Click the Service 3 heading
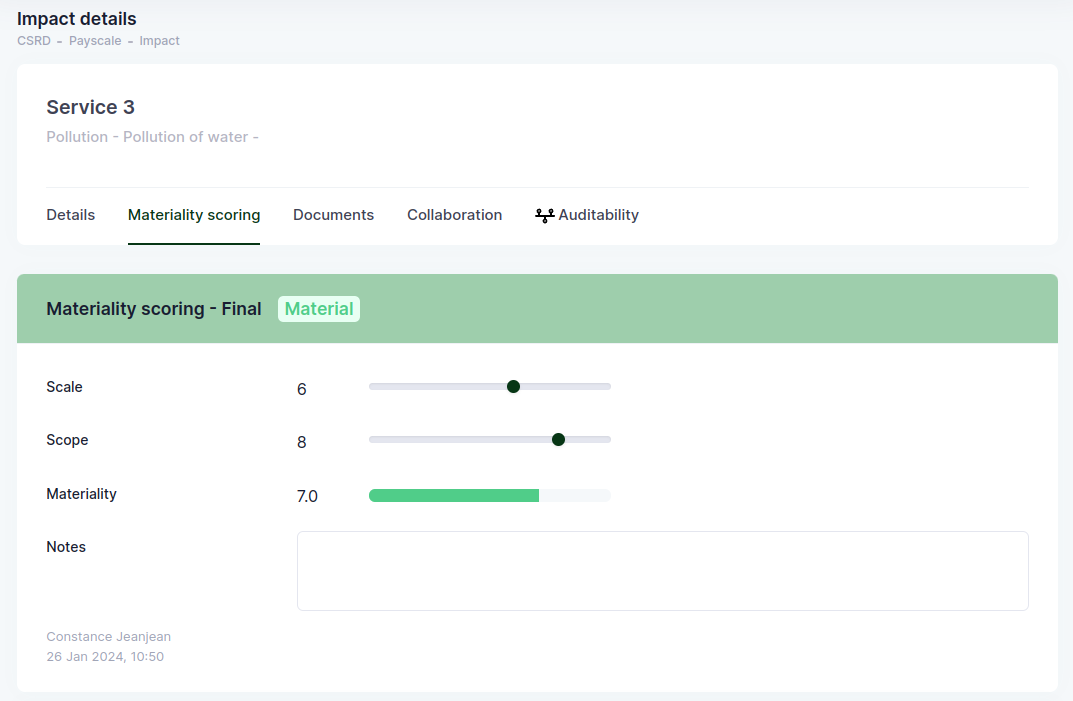The image size is (1073, 701). 91,107
